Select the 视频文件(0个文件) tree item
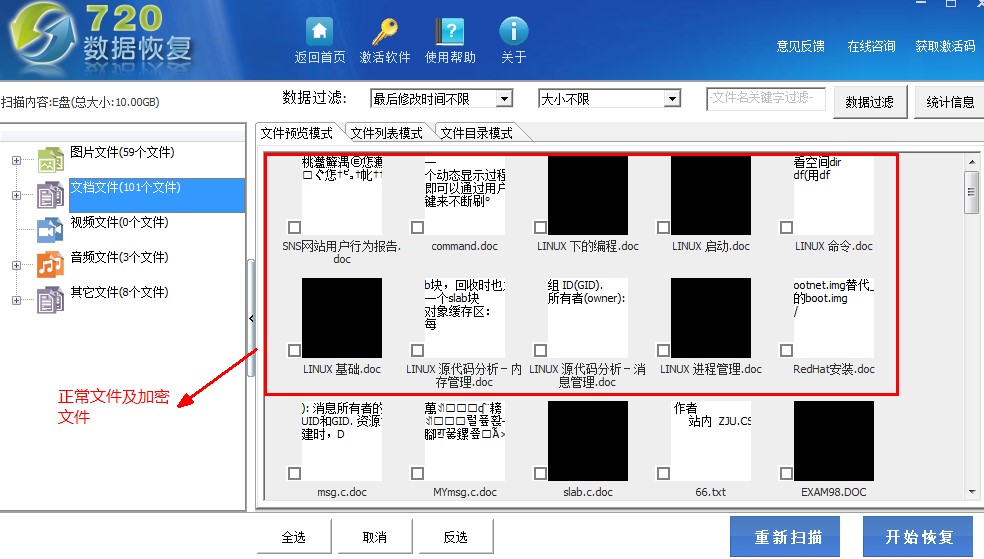The image size is (984, 559). (119, 222)
